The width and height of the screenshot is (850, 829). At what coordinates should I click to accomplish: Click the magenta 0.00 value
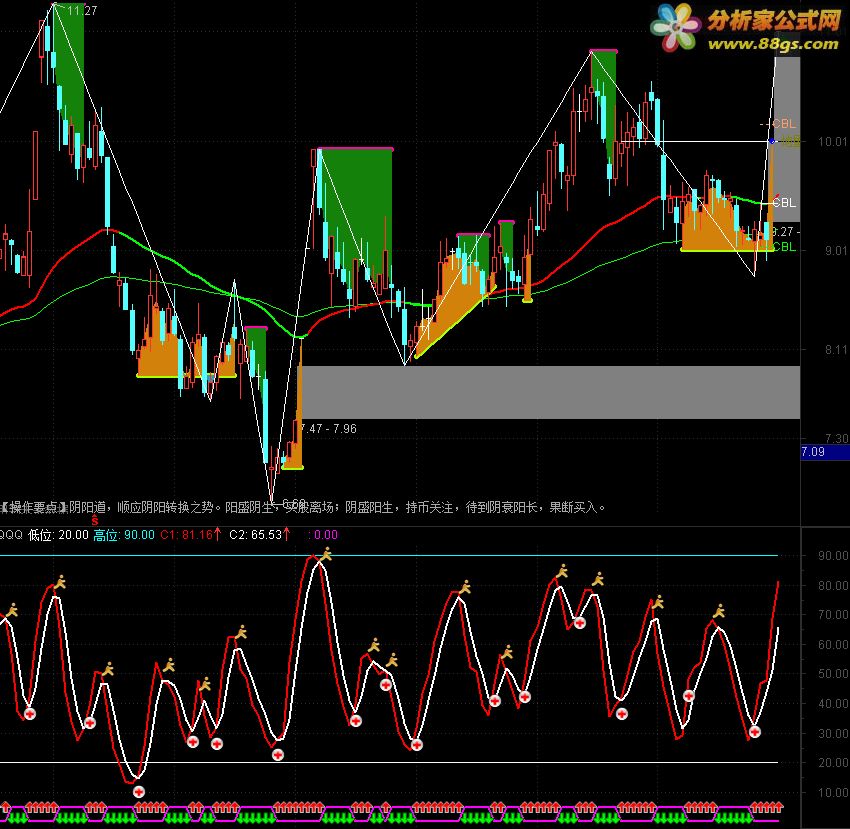point(326,535)
